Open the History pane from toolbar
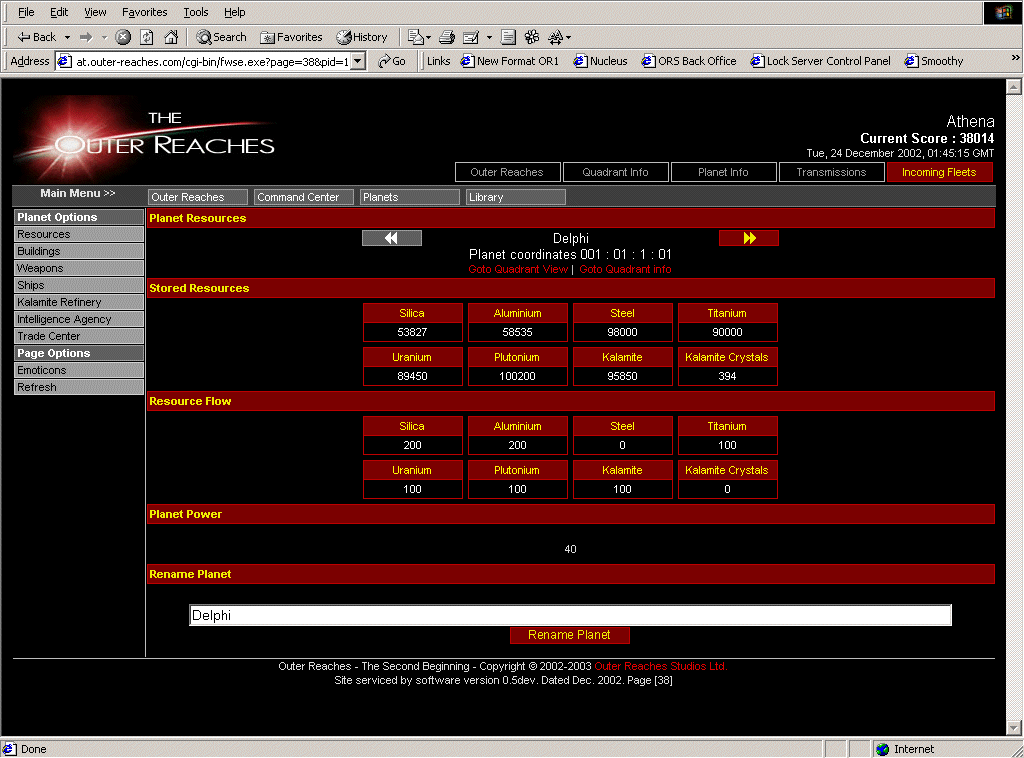 point(362,37)
